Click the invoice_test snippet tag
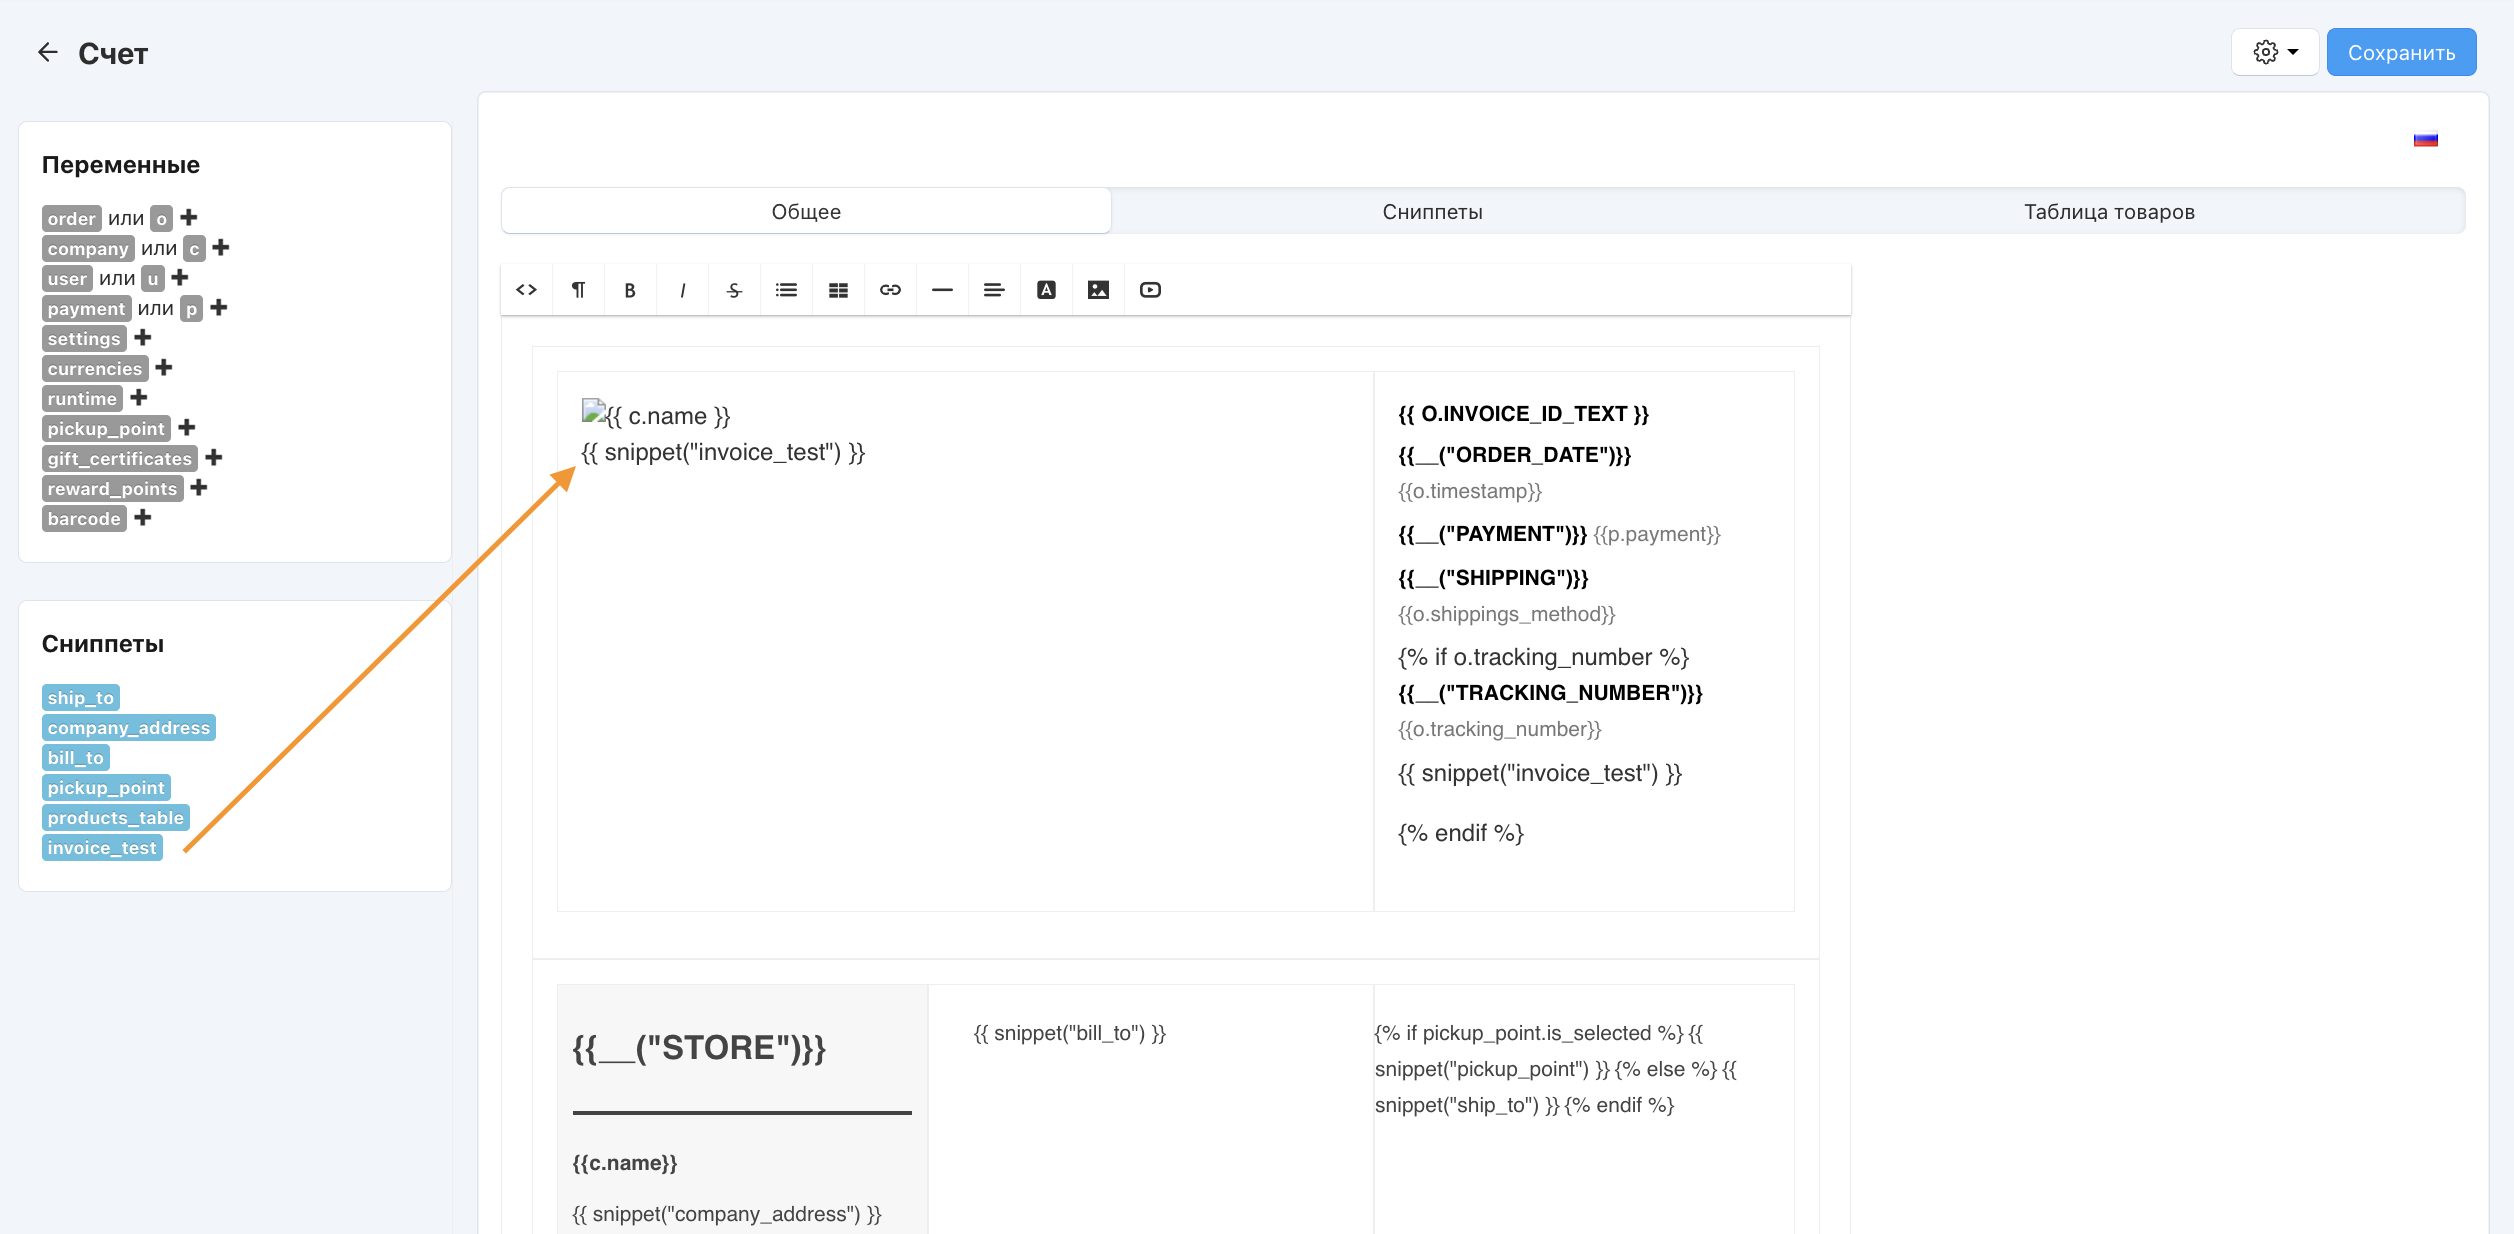Image resolution: width=2514 pixels, height=1234 pixels. pos(102,848)
